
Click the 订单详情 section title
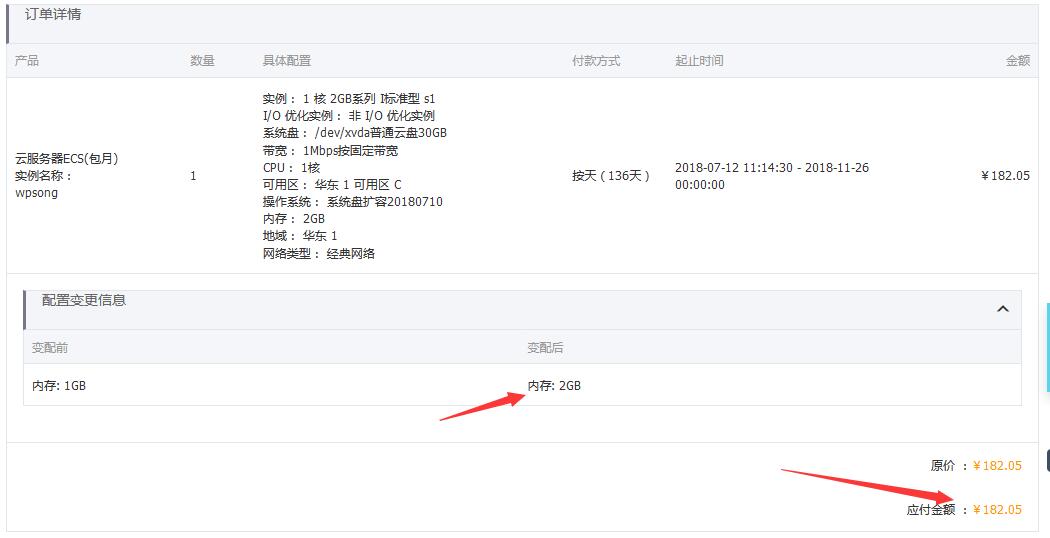(x=53, y=14)
